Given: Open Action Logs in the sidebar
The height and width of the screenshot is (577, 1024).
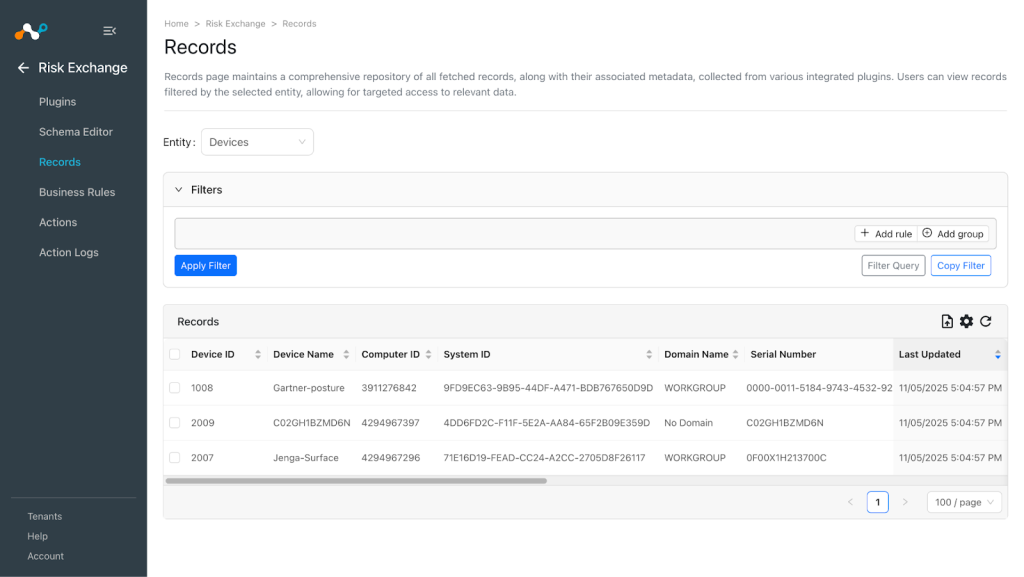Looking at the screenshot, I should coord(69,252).
